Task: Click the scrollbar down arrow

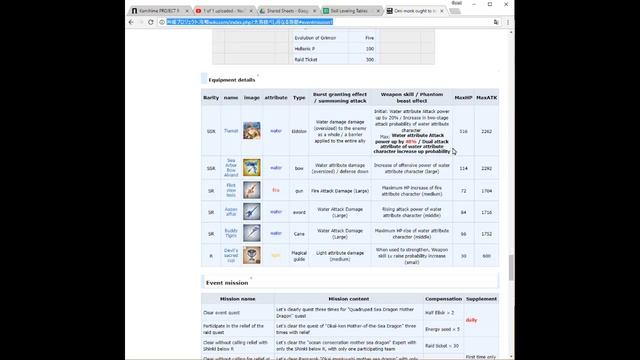Action: pyautogui.click(x=511, y=357)
